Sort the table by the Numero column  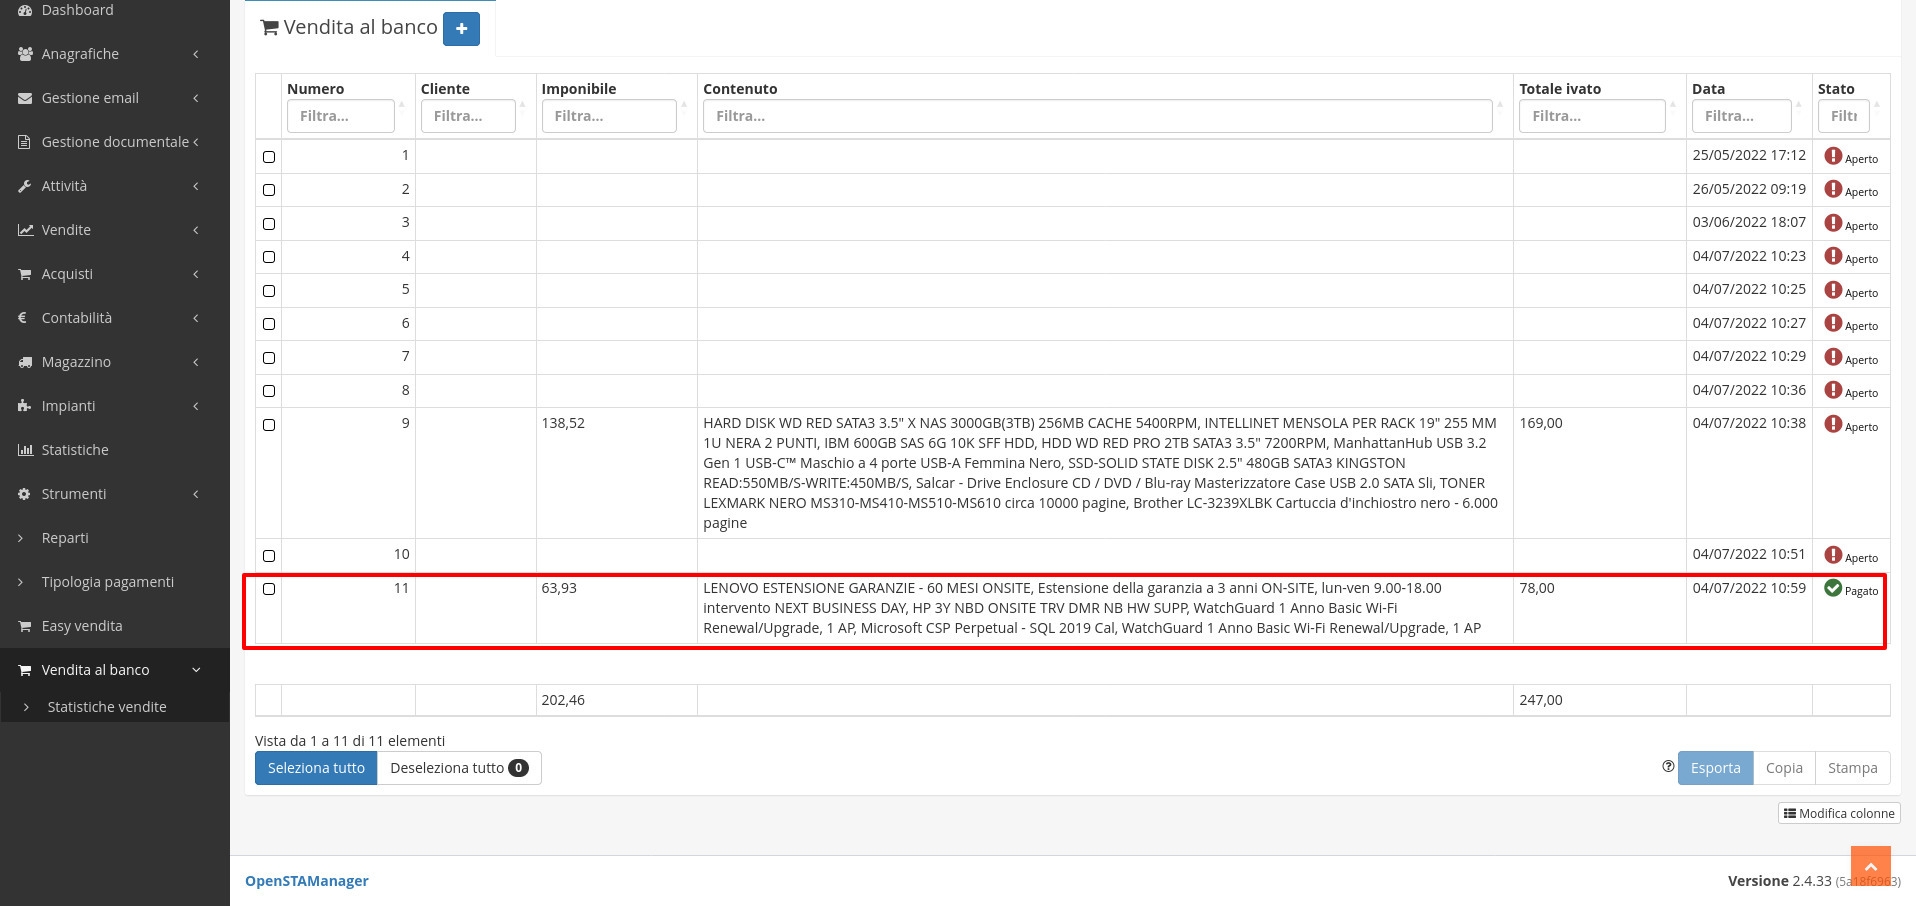(x=315, y=89)
